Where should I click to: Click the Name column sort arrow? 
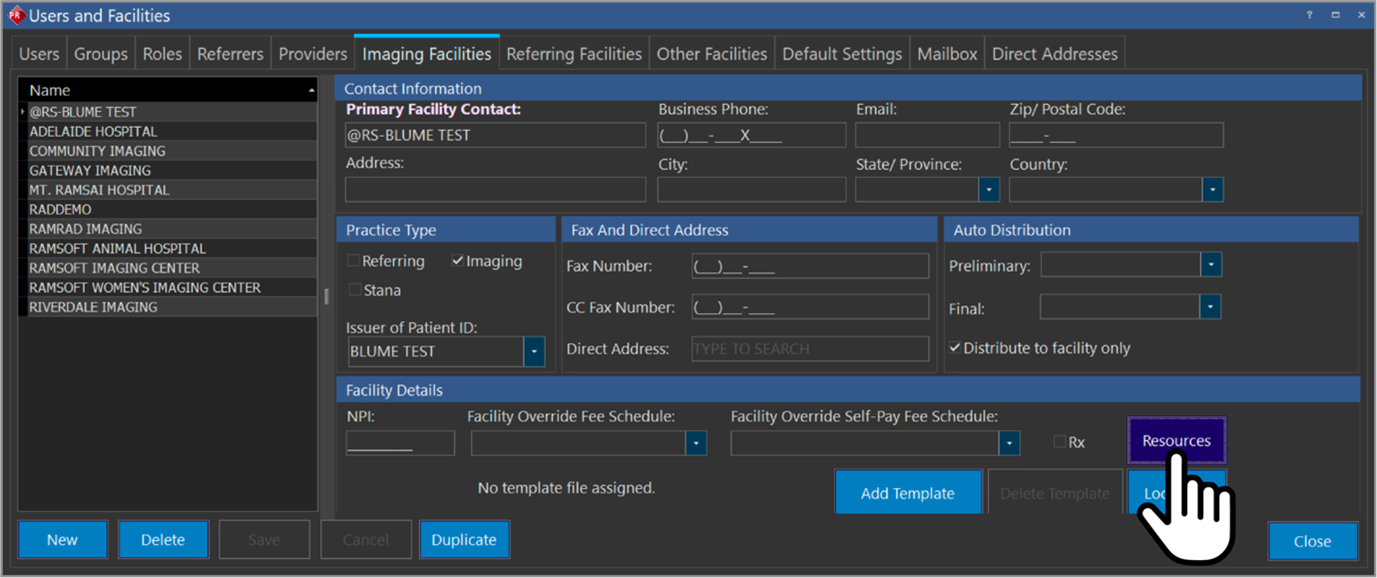[x=310, y=91]
